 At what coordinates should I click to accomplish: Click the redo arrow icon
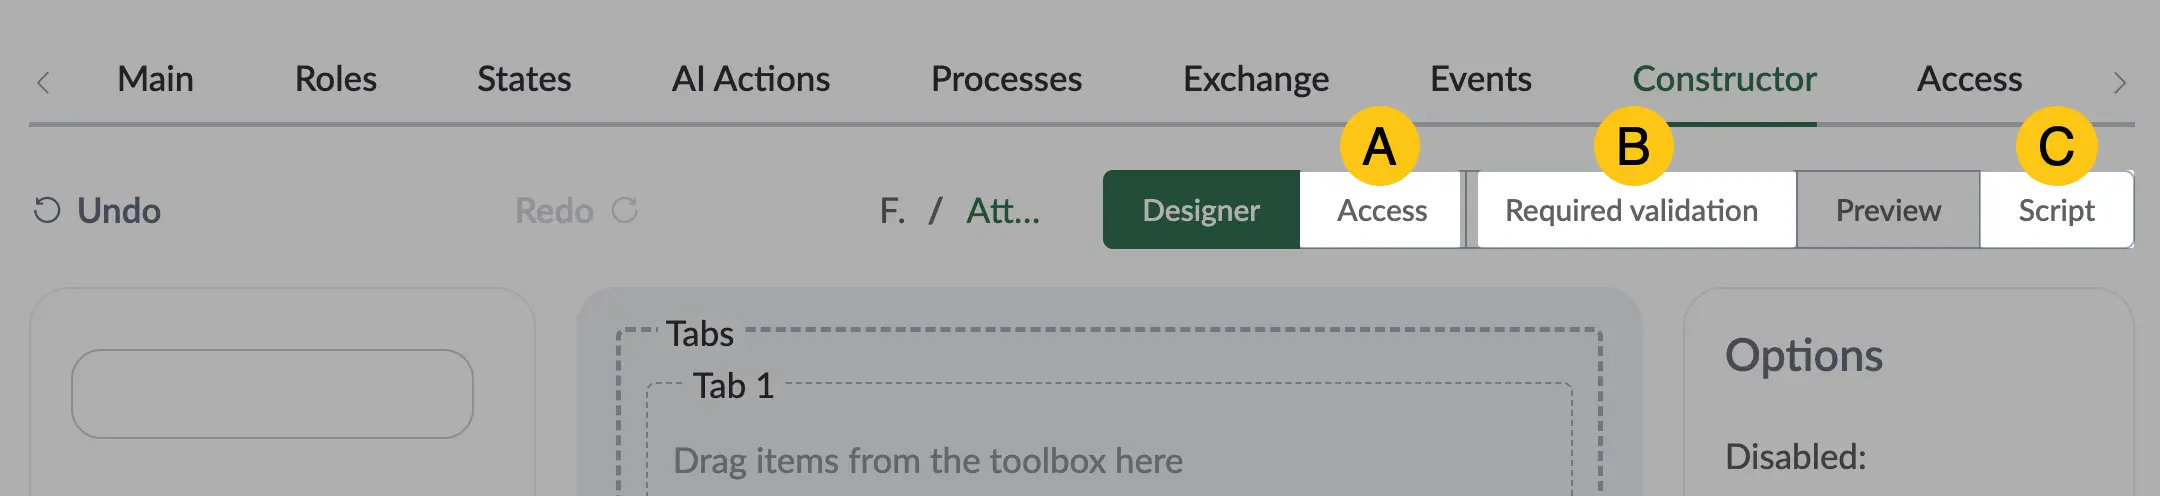point(625,210)
